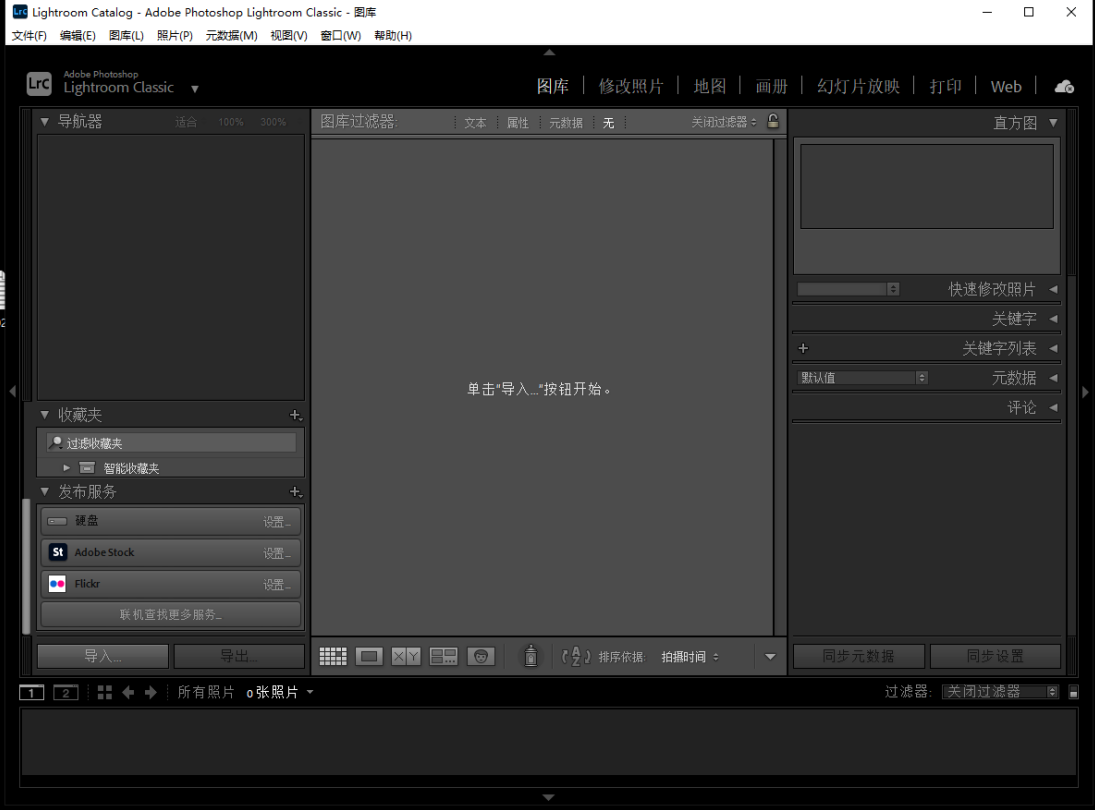Screen dimensions: 1095x810
Task: Click the 过滤收藏夹 search field
Action: click(x=171, y=443)
